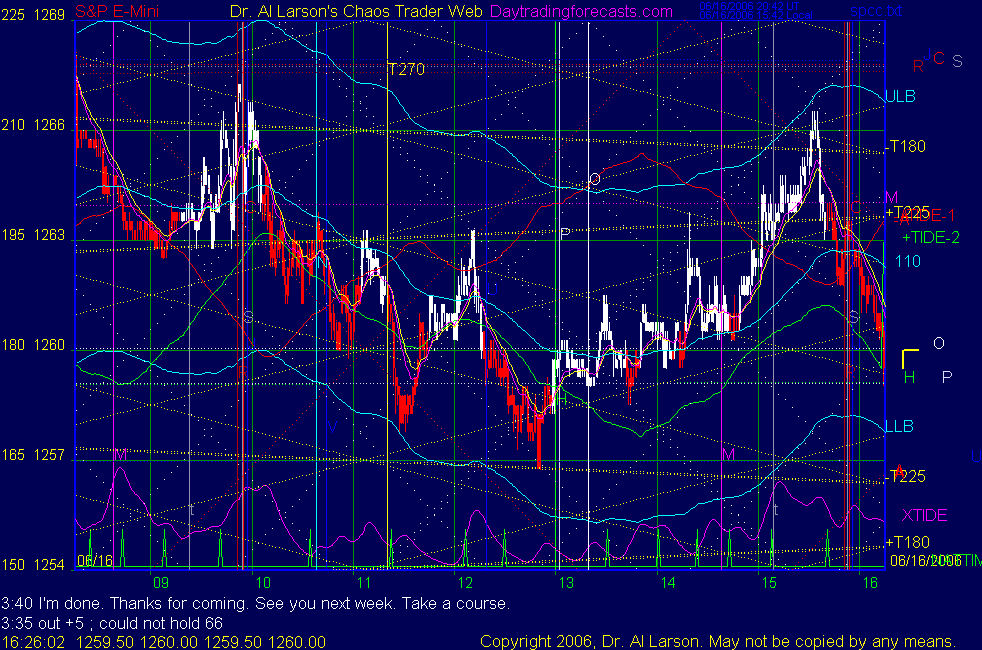Screen dimensions: 982x650
Task: Select the "225 1269" price axis label
Action: tap(33, 14)
